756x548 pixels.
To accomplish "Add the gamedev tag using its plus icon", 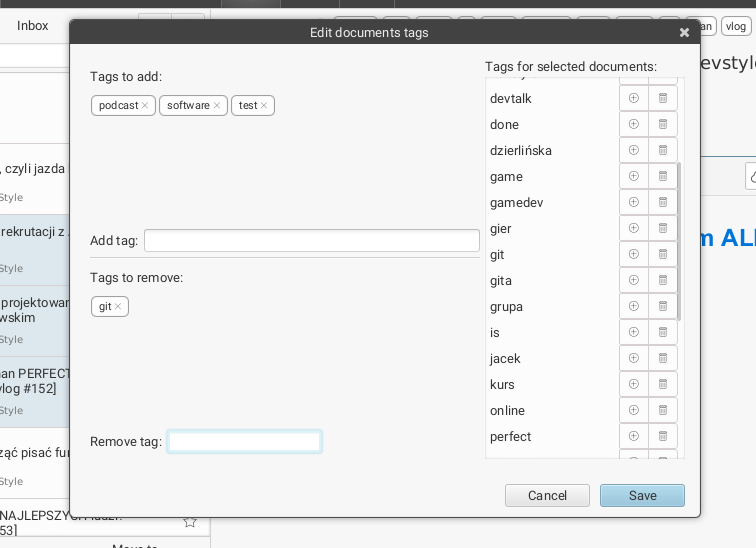I will pos(633,202).
